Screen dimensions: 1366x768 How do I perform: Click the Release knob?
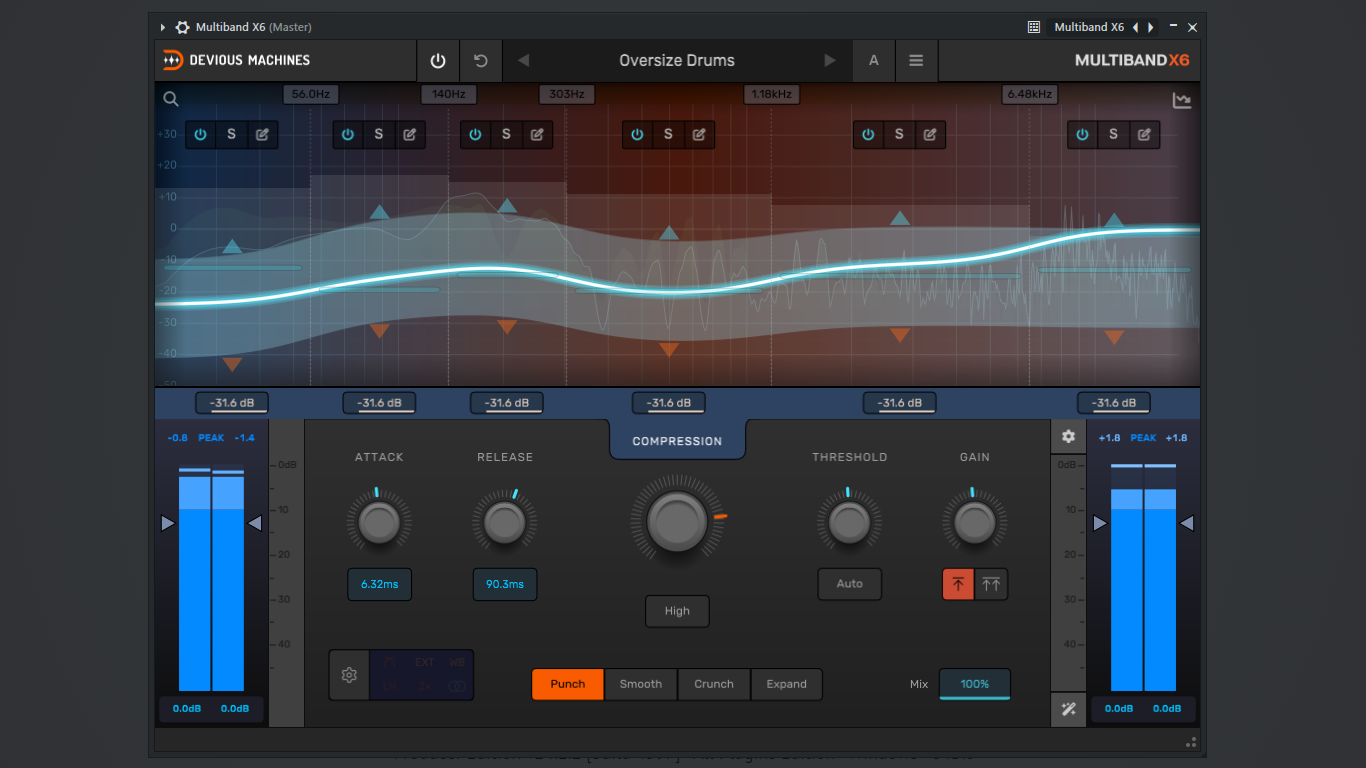[x=505, y=521]
